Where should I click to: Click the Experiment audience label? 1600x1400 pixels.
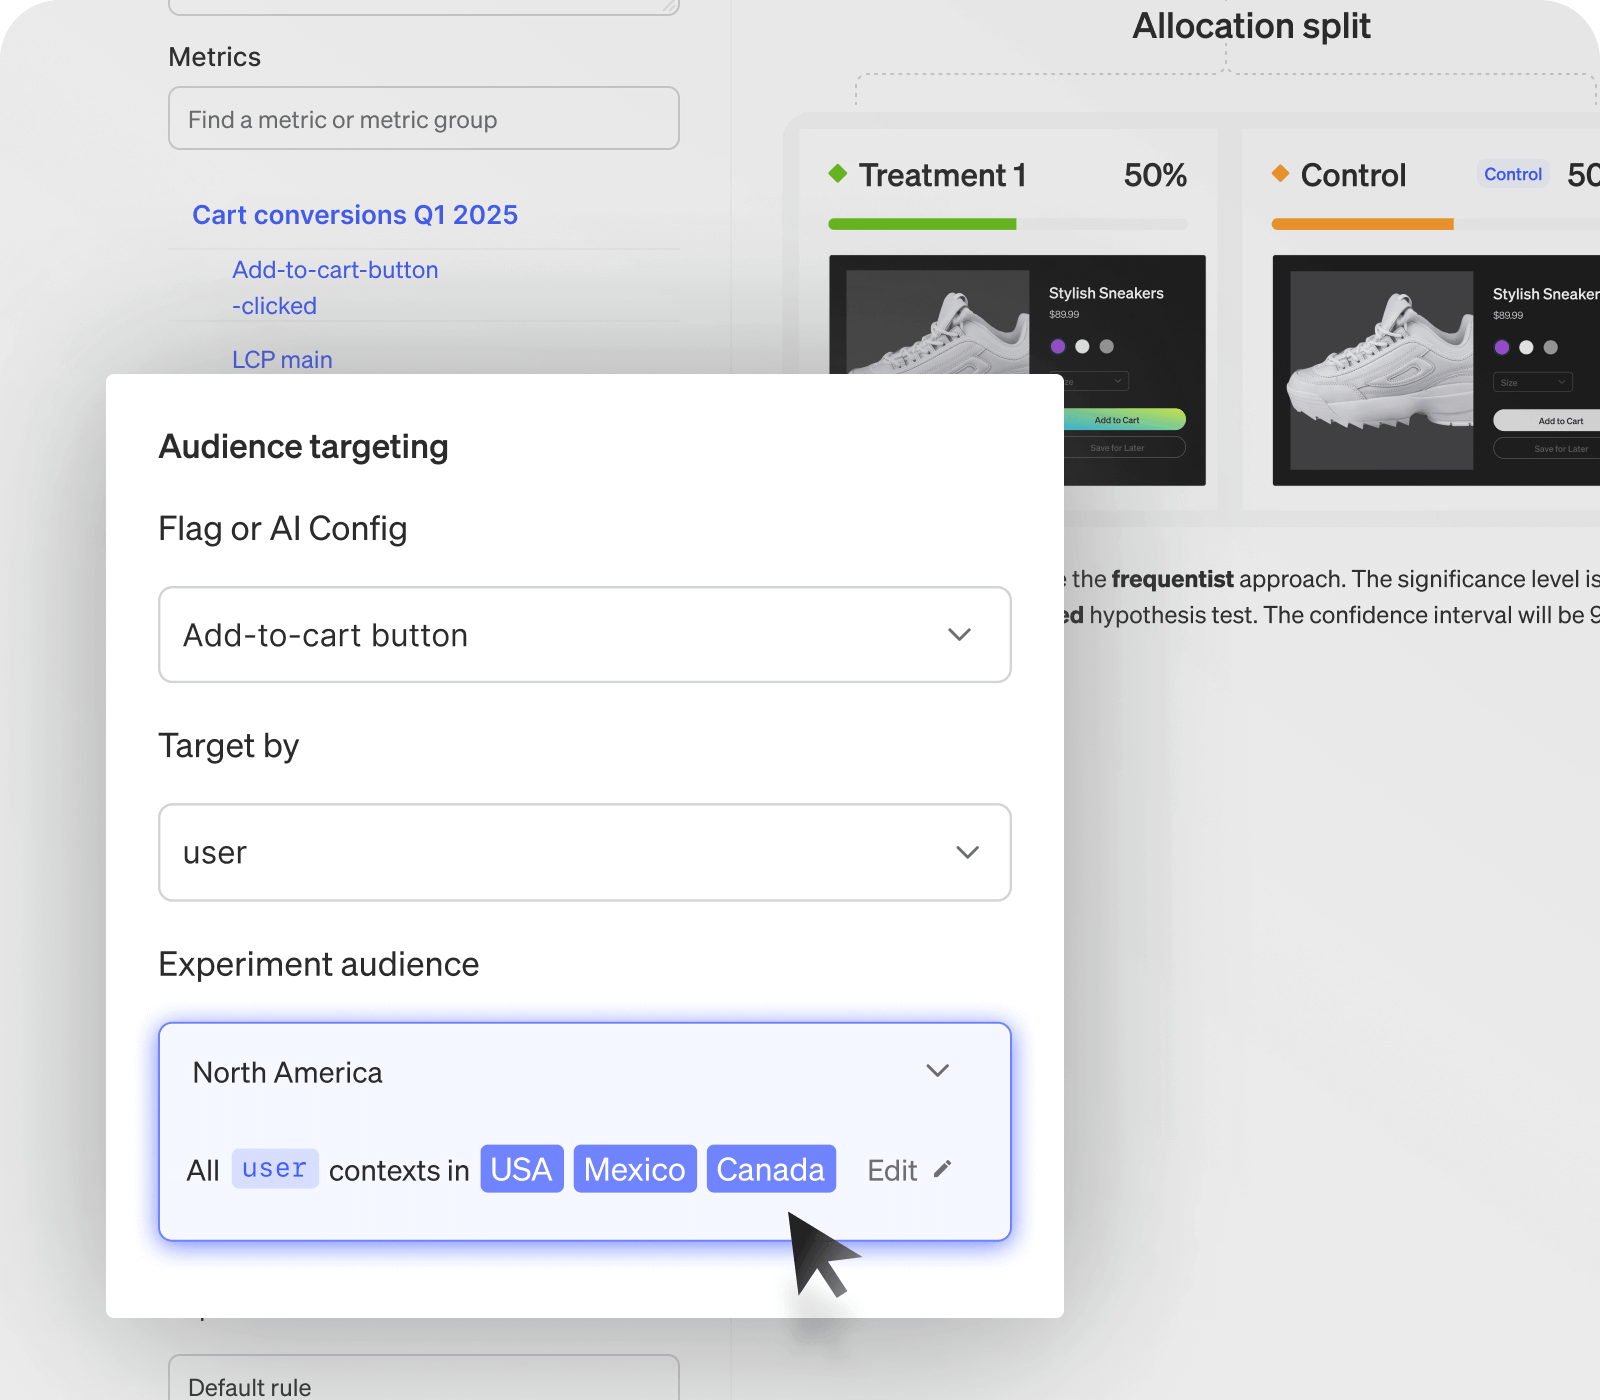[319, 964]
